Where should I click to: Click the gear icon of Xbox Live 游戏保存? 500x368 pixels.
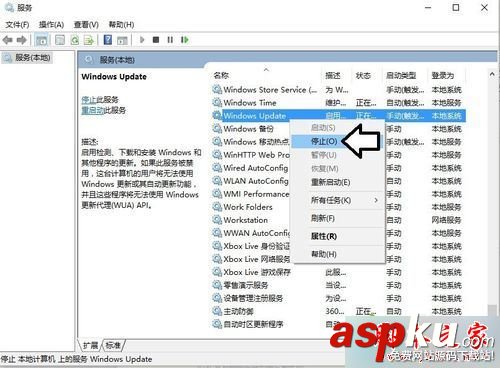217,272
